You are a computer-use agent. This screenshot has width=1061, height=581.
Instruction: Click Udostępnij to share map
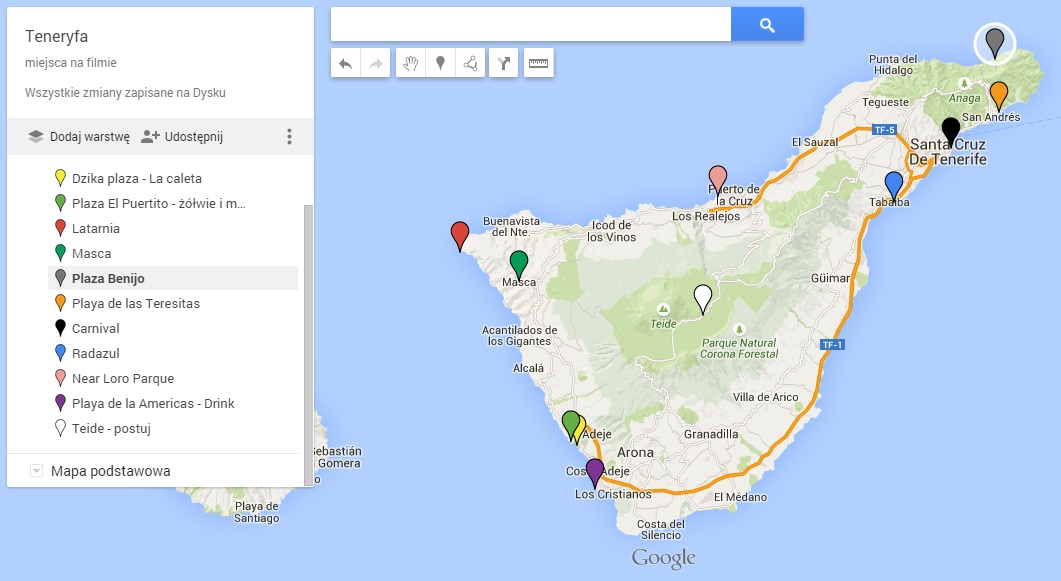coord(181,137)
